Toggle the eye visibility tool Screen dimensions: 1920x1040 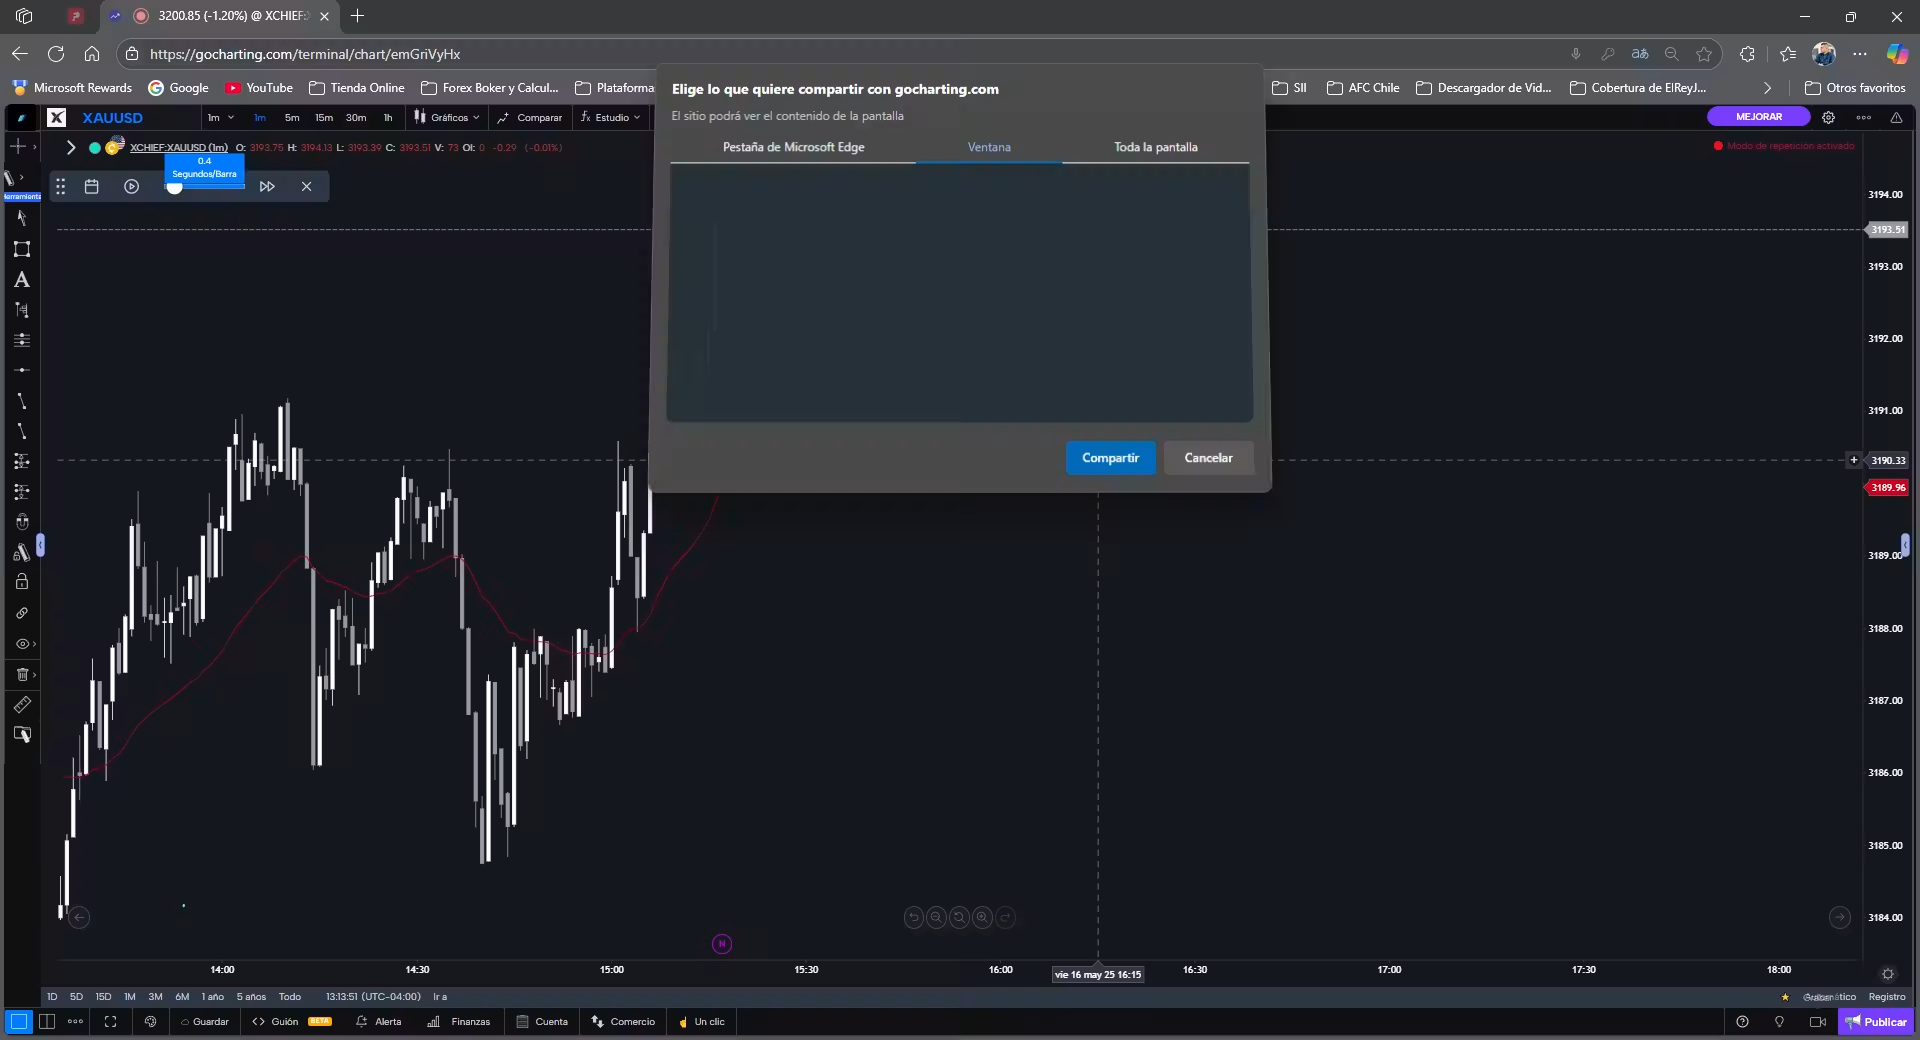coord(22,644)
